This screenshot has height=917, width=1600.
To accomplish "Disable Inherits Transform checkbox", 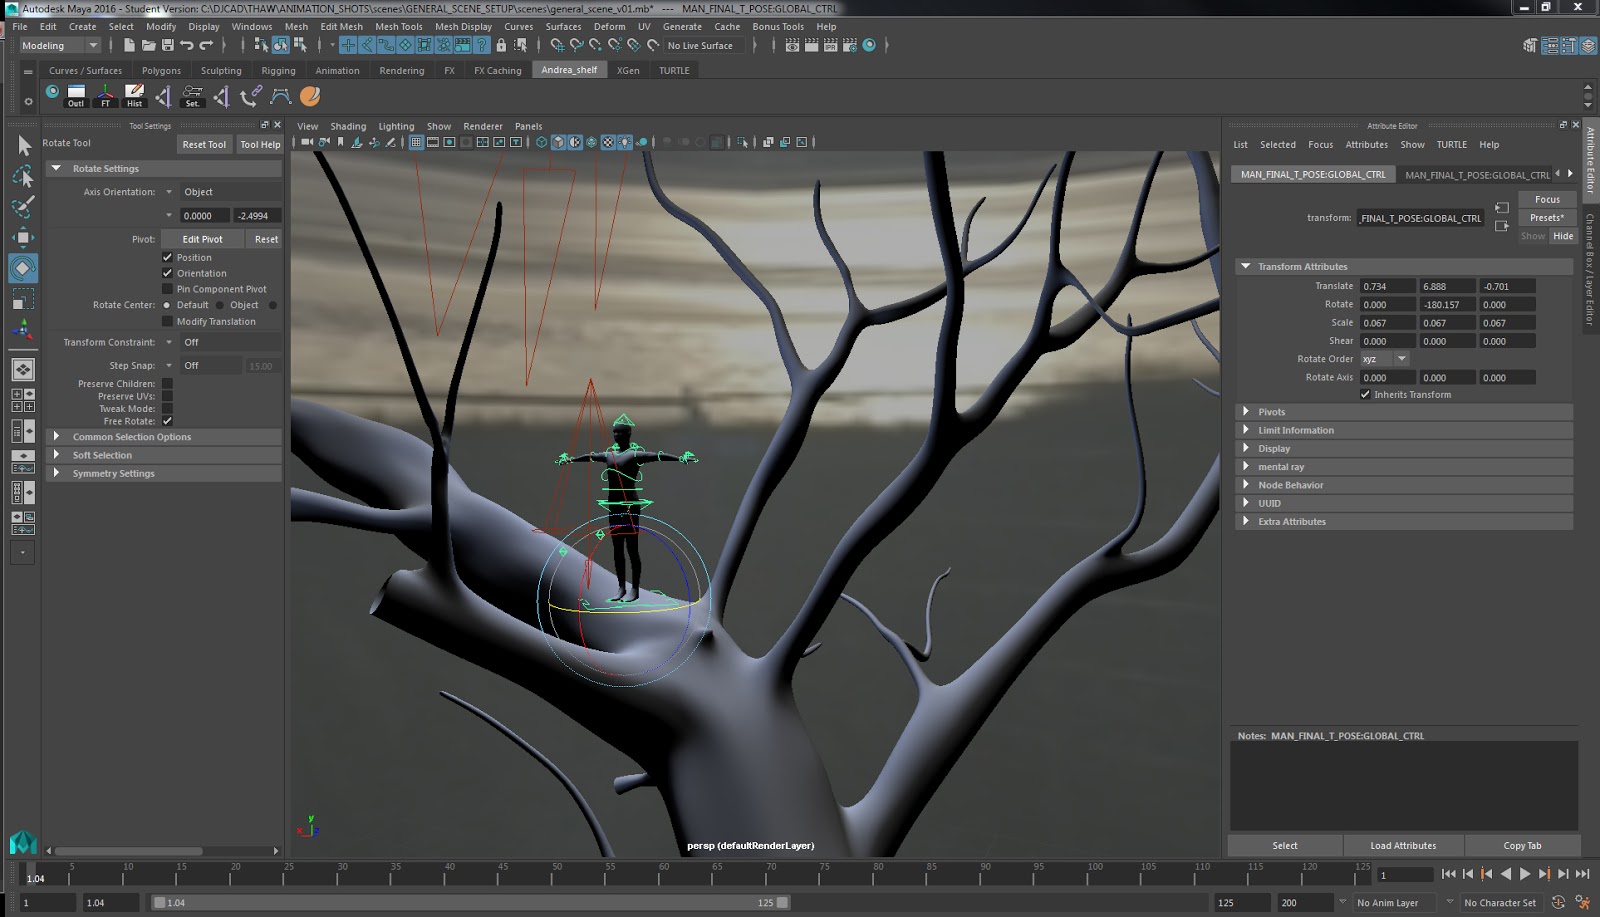I will (1365, 394).
